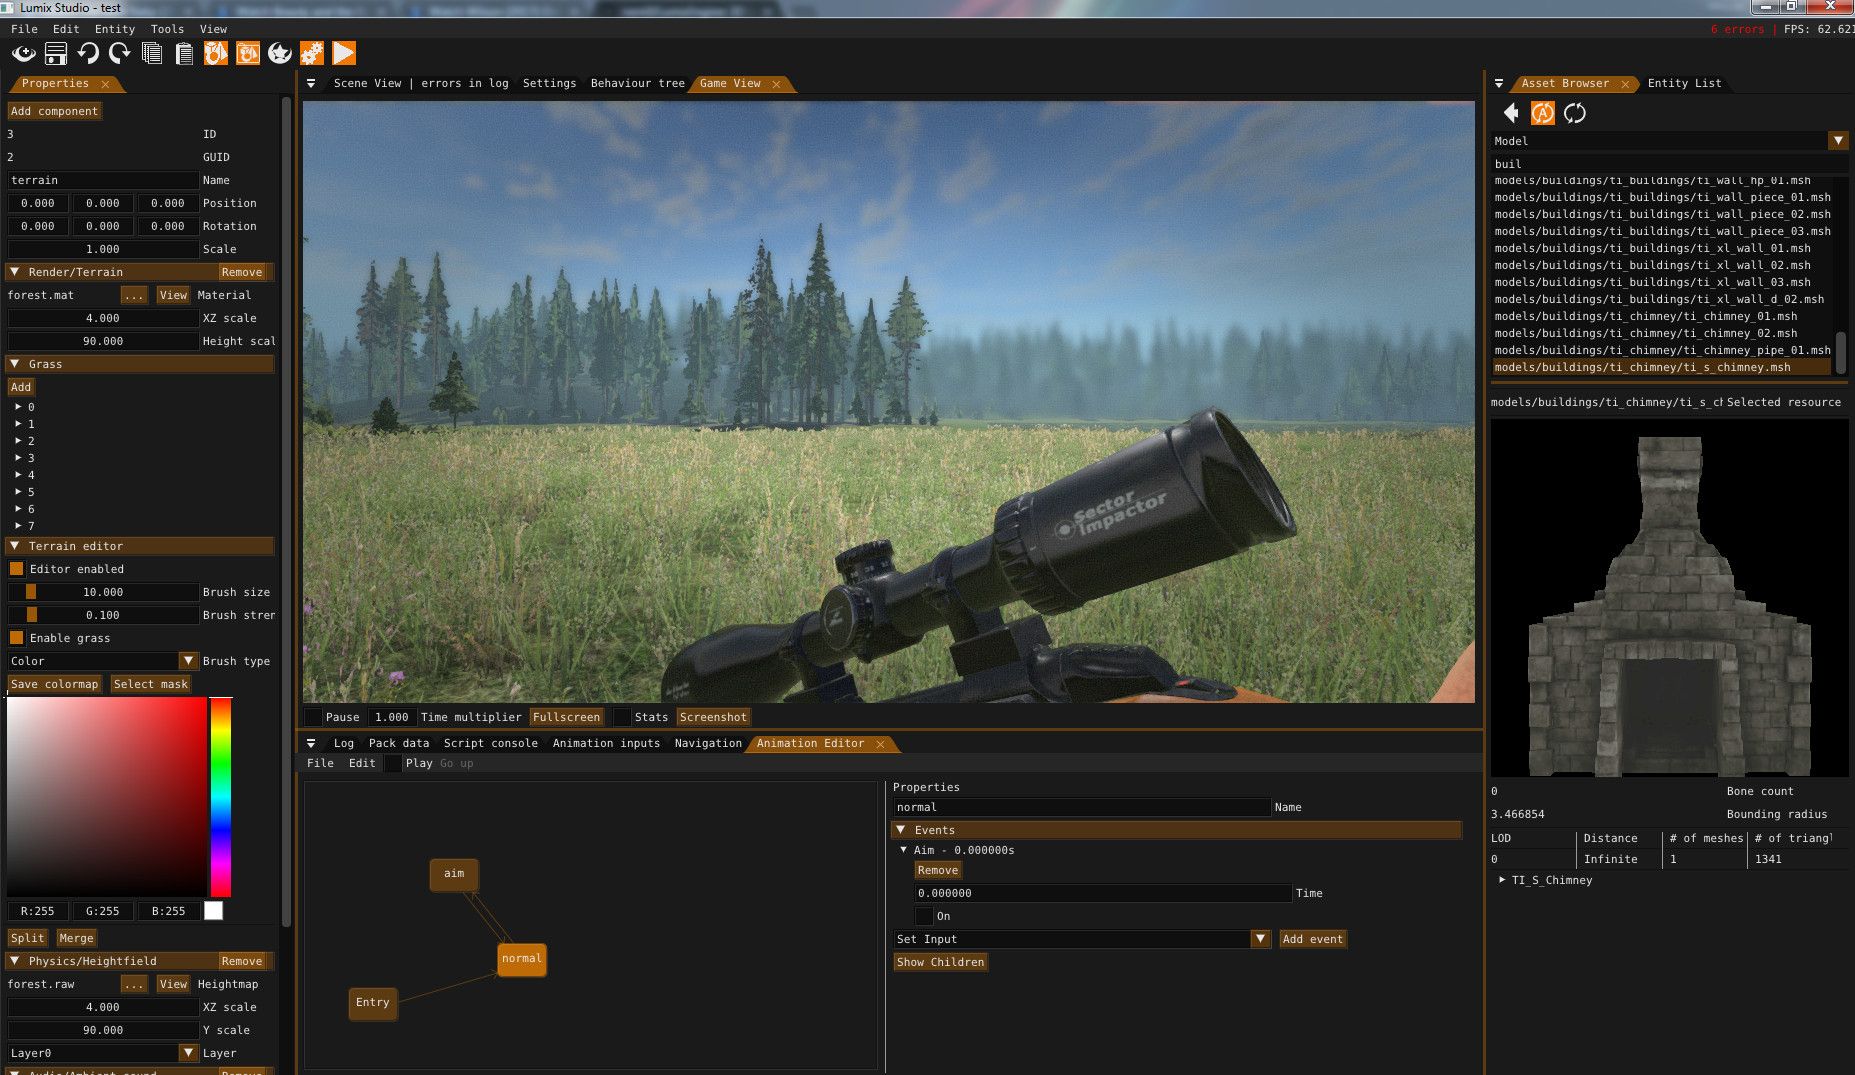This screenshot has width=1855, height=1075.
Task: Check the On checkbox under the Aim event
Action: [925, 915]
